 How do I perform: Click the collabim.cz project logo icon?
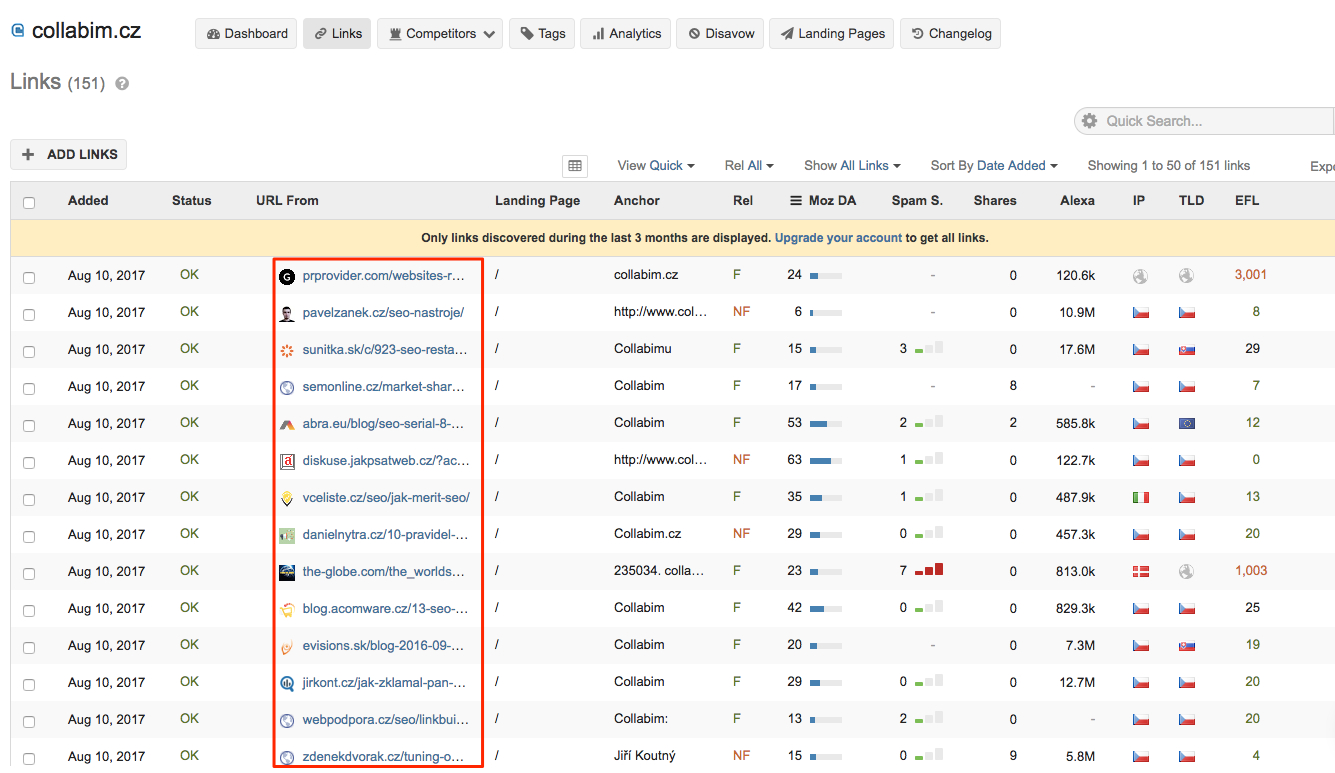(17, 31)
